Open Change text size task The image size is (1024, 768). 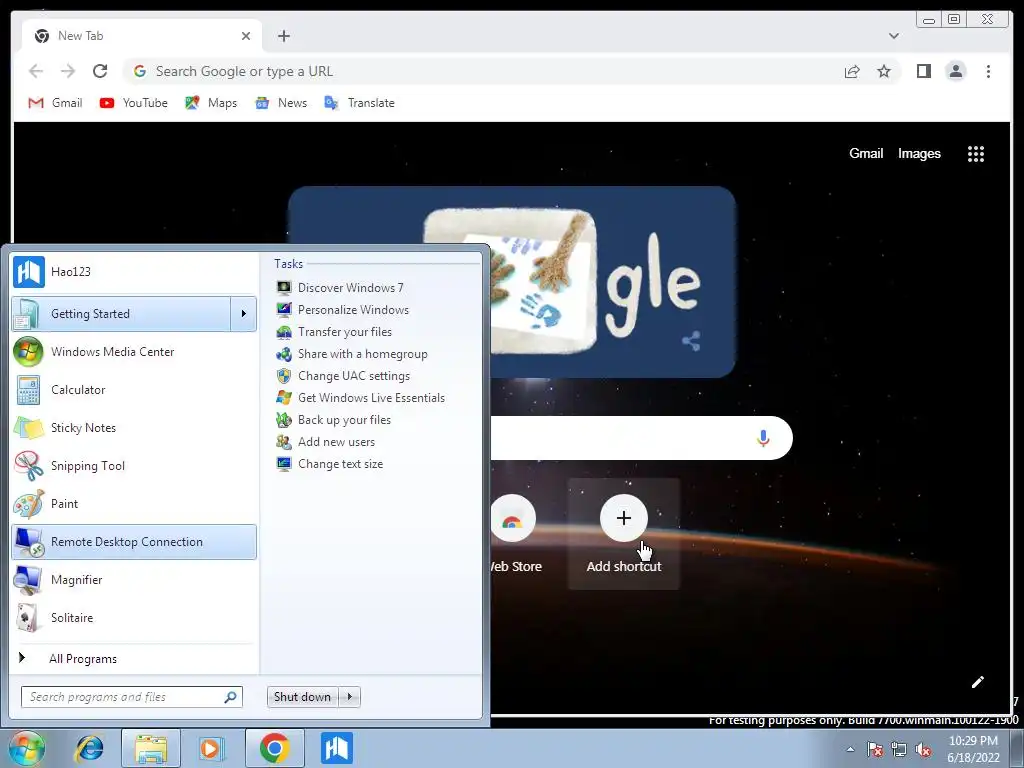[330, 464]
